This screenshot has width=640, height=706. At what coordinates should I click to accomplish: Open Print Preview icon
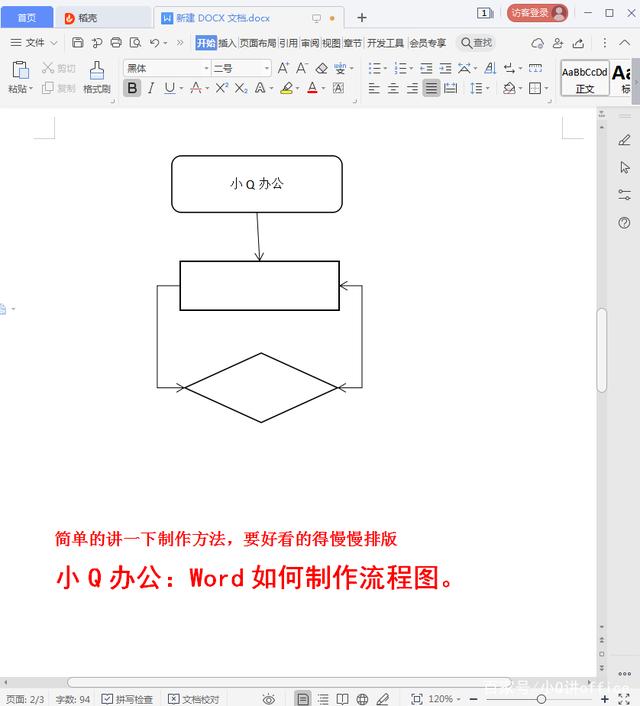tap(135, 43)
